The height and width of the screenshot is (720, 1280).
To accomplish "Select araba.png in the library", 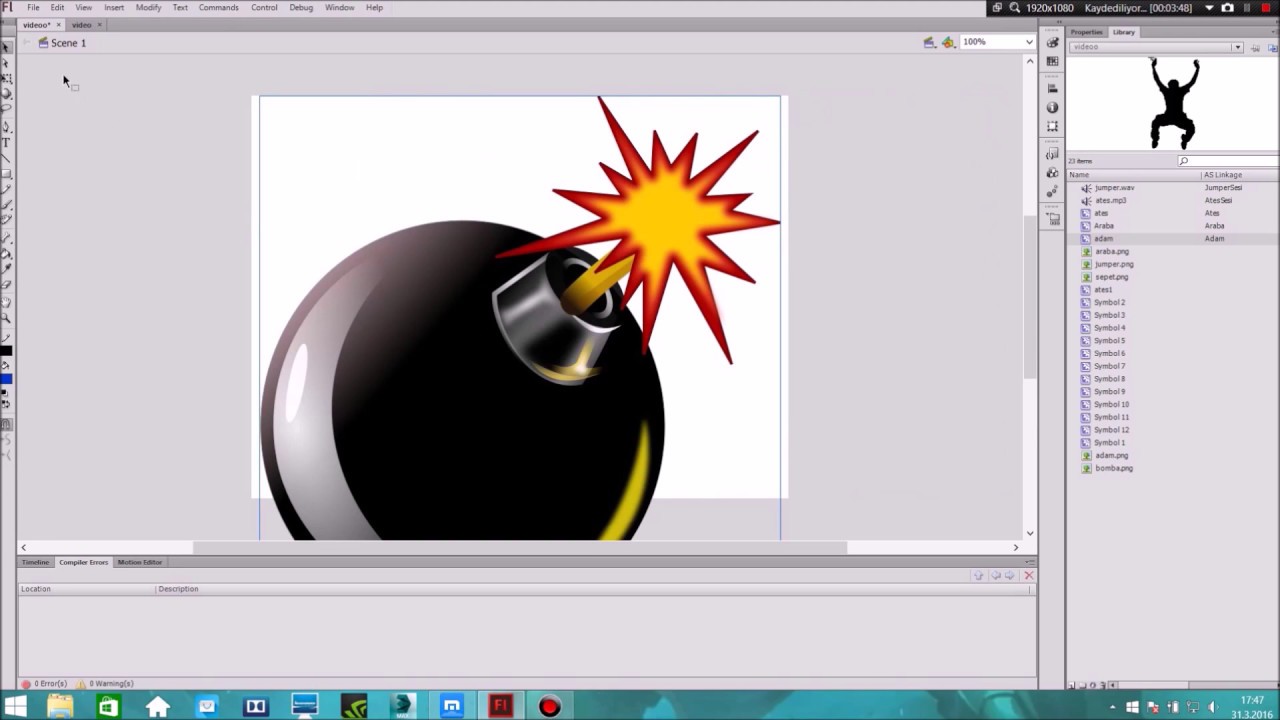I will click(x=1111, y=252).
